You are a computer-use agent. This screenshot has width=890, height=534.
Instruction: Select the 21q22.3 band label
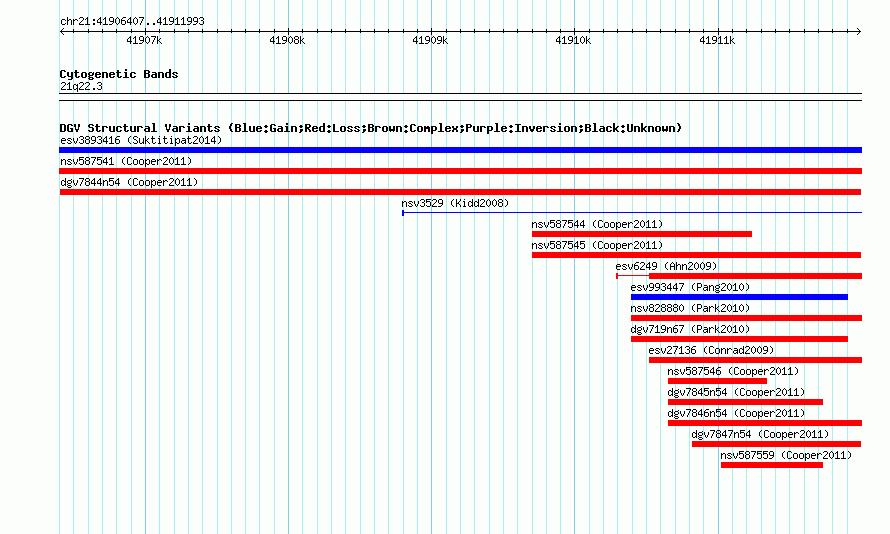coord(81,86)
